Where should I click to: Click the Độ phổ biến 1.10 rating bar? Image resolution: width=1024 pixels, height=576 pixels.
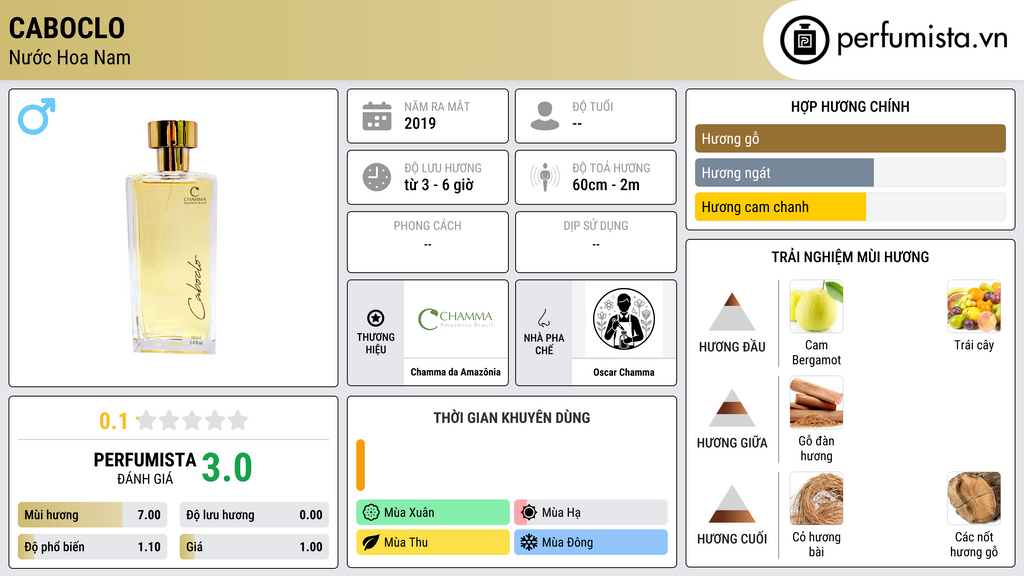point(92,547)
